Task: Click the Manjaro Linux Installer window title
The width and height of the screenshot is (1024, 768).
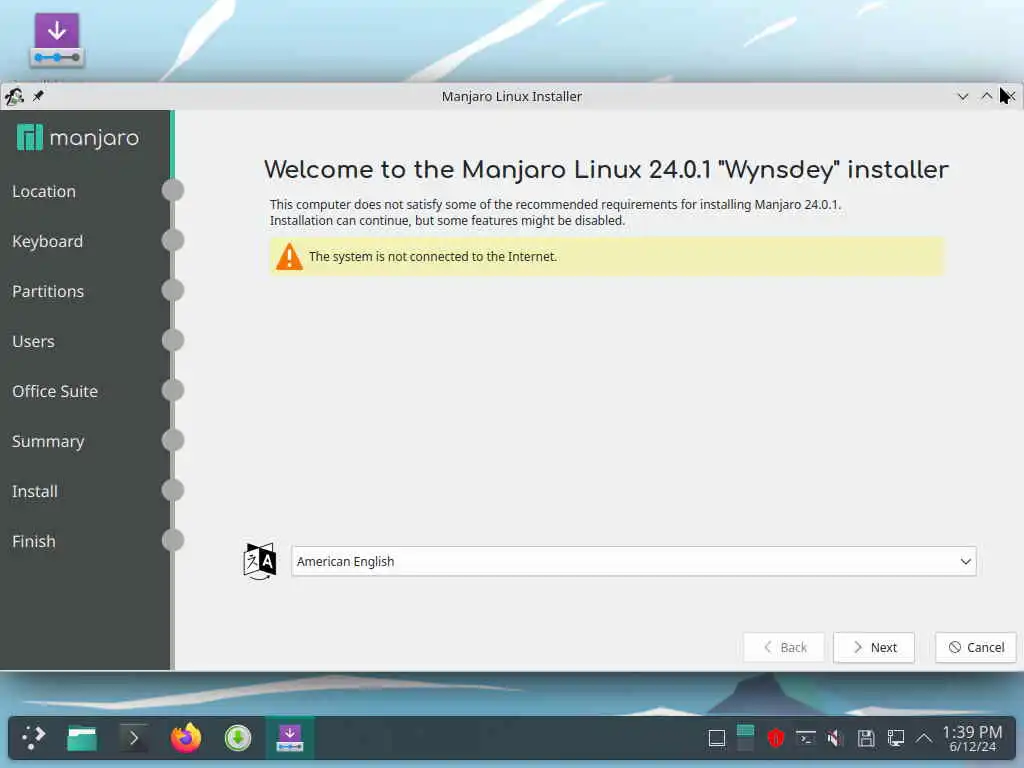Action: pos(512,97)
